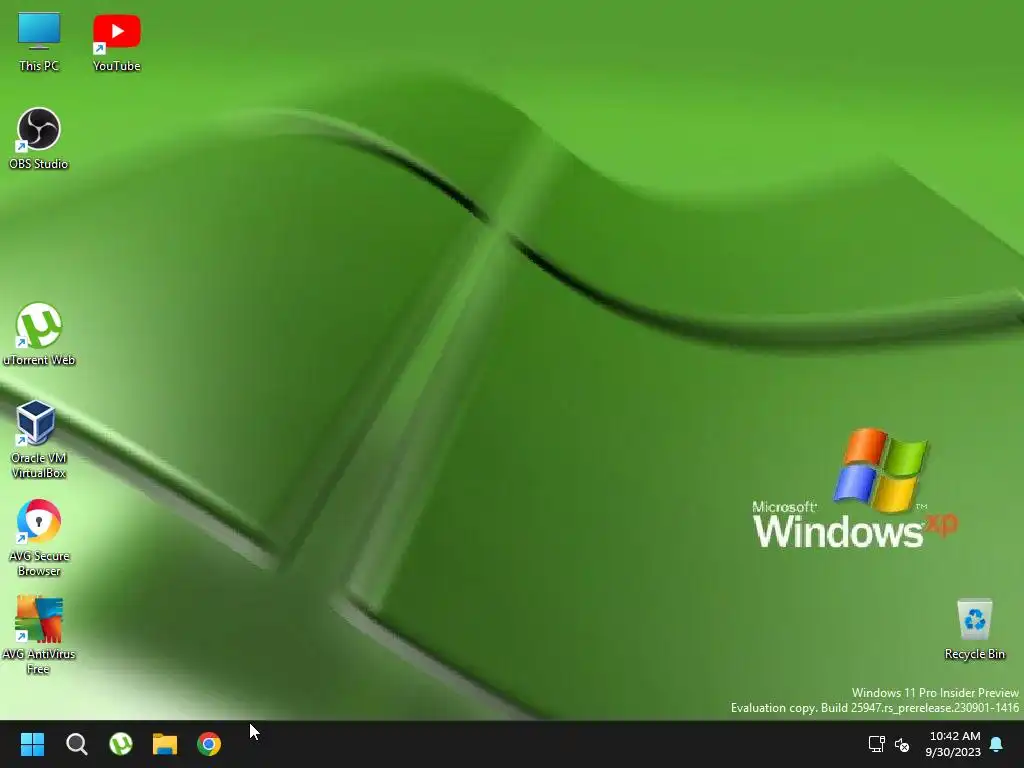Select the Recycle Bin icon
Viewport: 1024px width, 768px height.
974,629
